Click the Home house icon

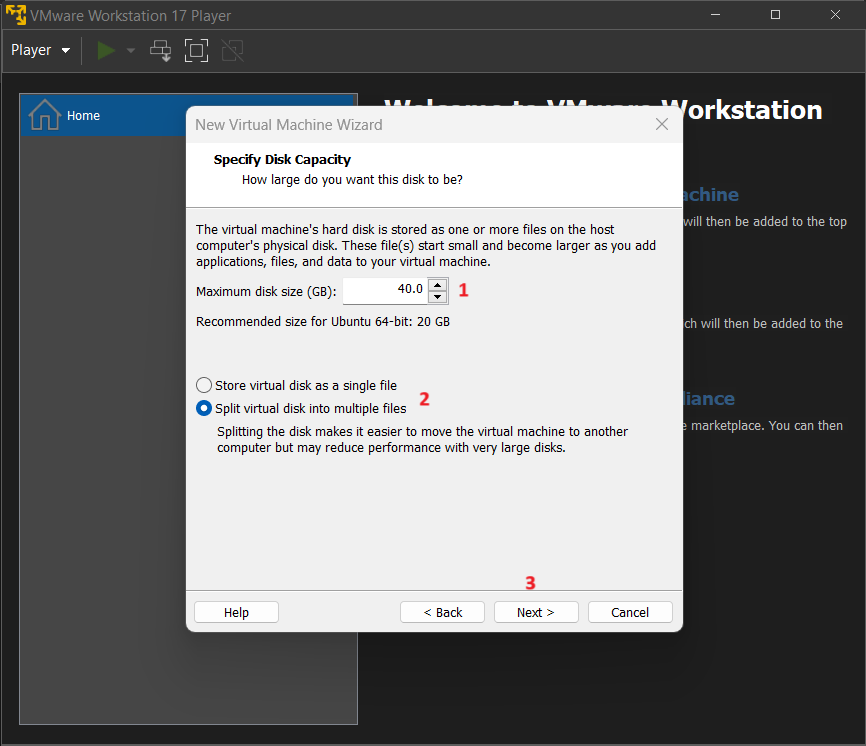click(45, 115)
